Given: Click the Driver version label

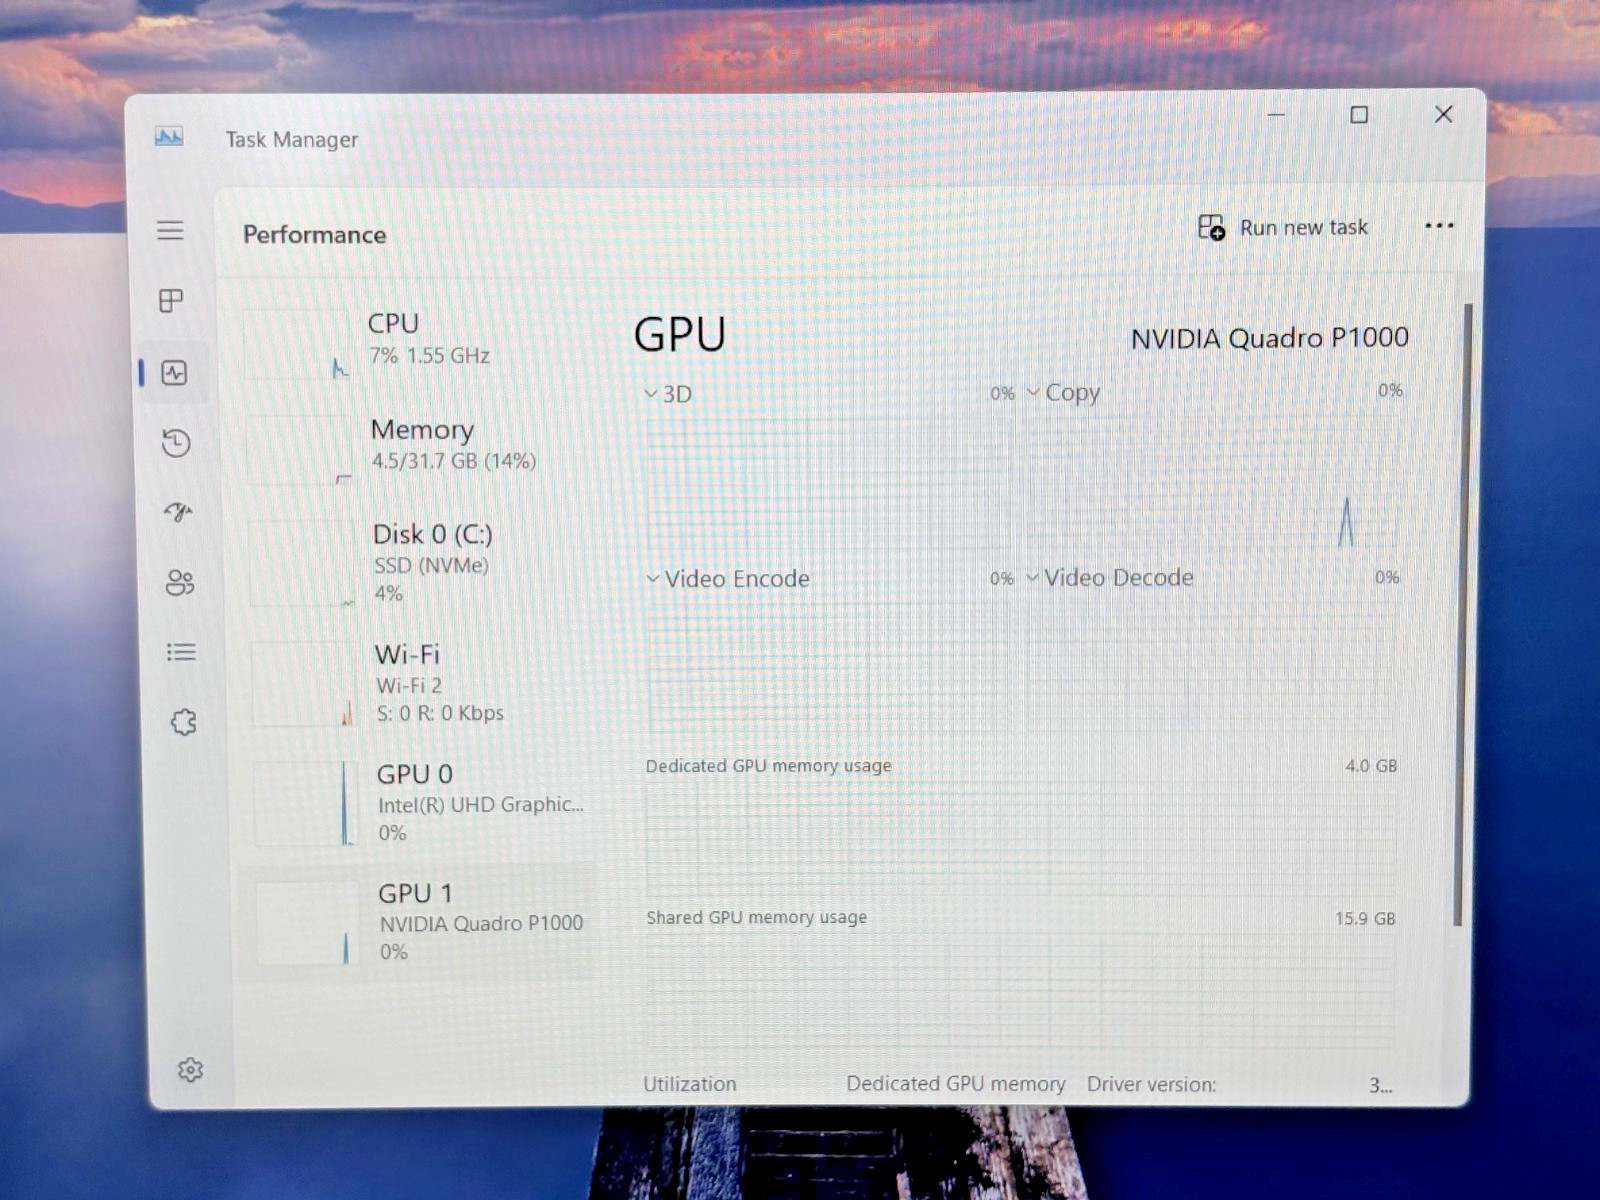Looking at the screenshot, I should (1151, 1084).
